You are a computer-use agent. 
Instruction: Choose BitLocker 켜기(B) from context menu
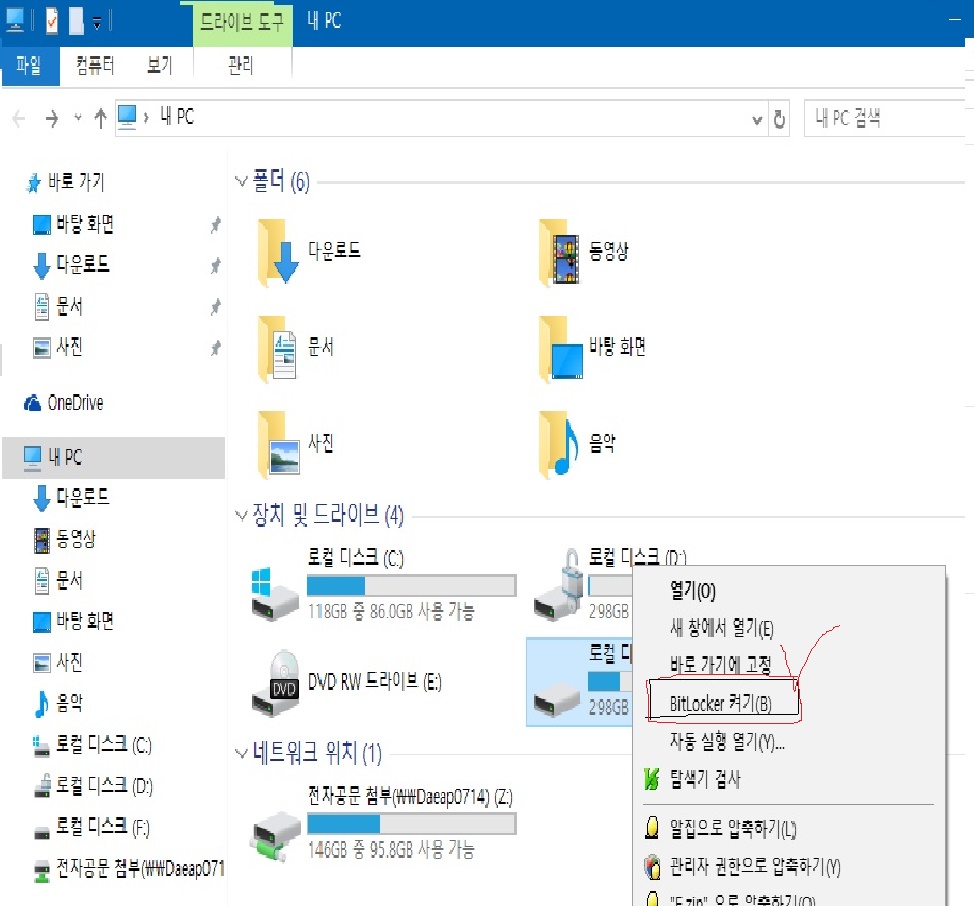[x=720, y=703]
